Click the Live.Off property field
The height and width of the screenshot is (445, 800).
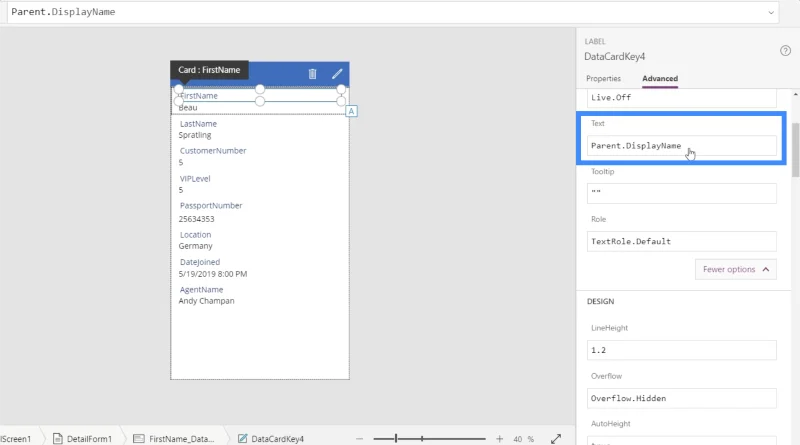point(682,97)
